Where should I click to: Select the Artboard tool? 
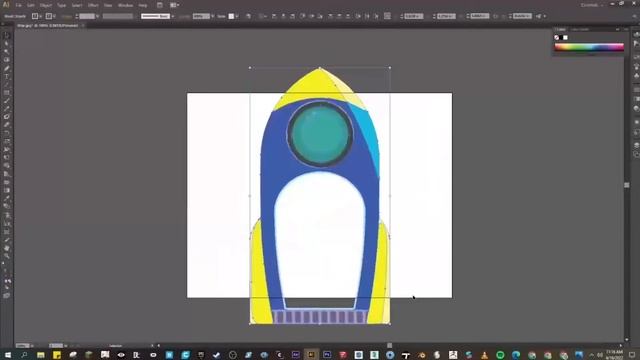click(7, 232)
